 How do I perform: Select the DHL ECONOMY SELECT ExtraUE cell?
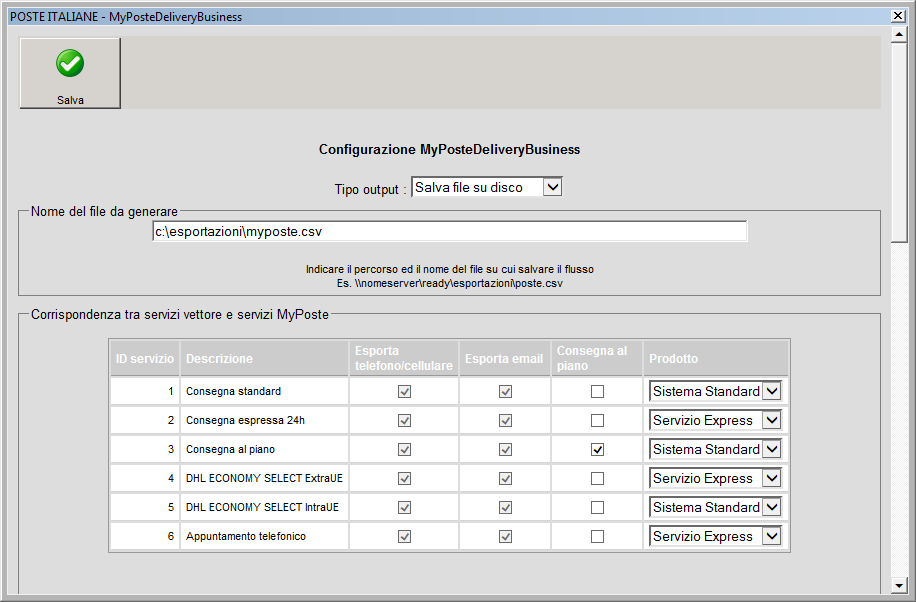(264, 478)
